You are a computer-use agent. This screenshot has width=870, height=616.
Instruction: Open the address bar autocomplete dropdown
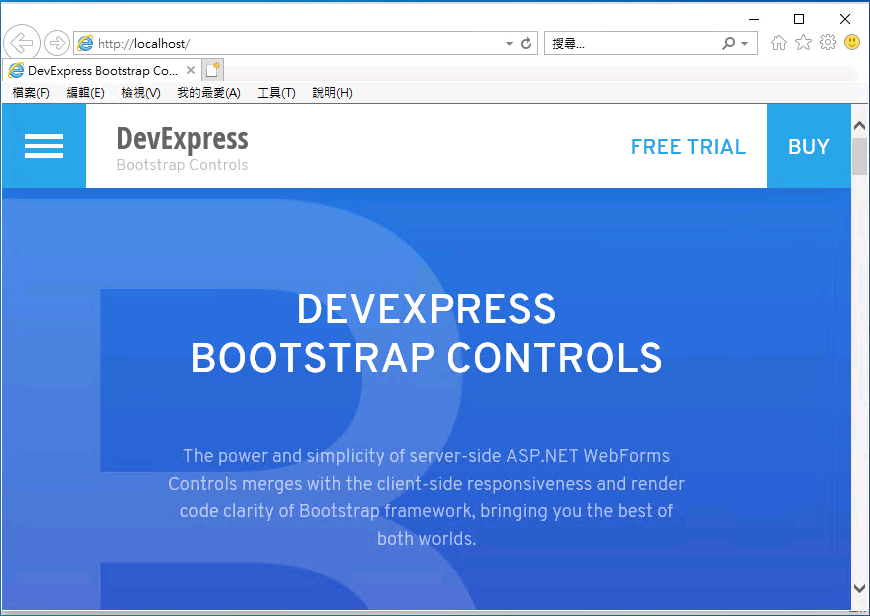[x=509, y=43]
